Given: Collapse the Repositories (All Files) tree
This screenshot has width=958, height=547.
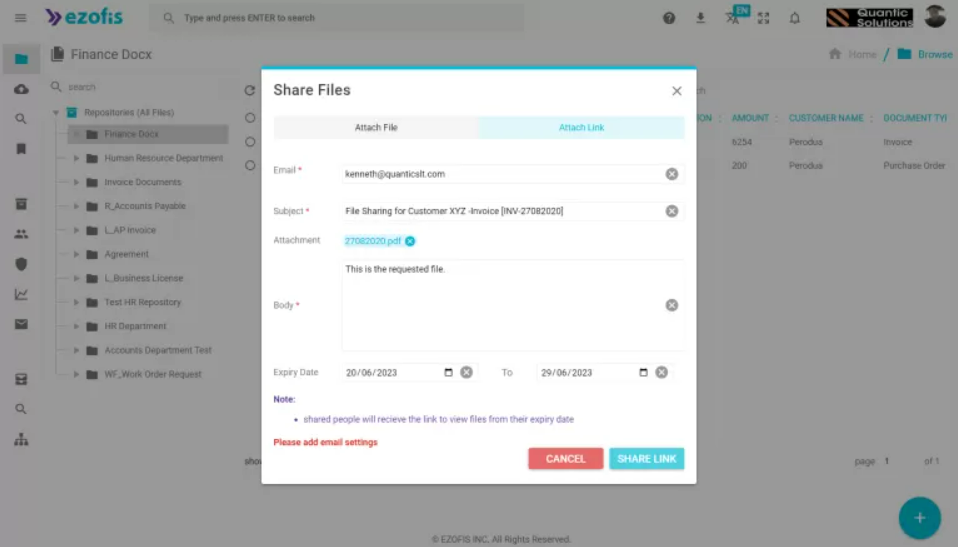Looking at the screenshot, I should tap(56, 113).
